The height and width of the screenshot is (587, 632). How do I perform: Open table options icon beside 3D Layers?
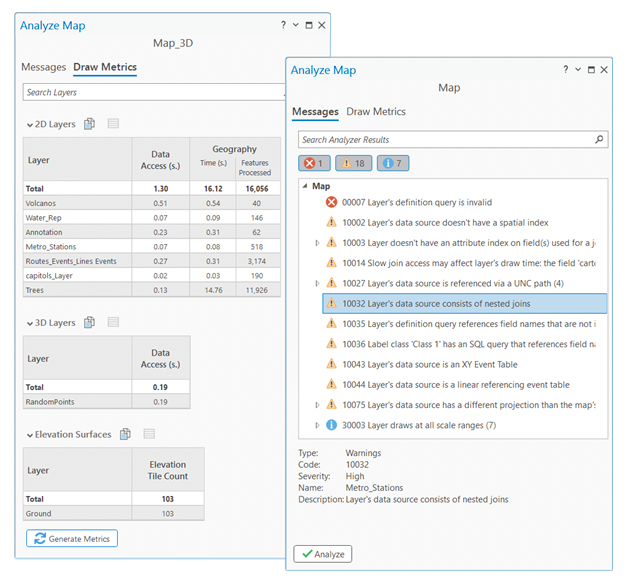113,322
